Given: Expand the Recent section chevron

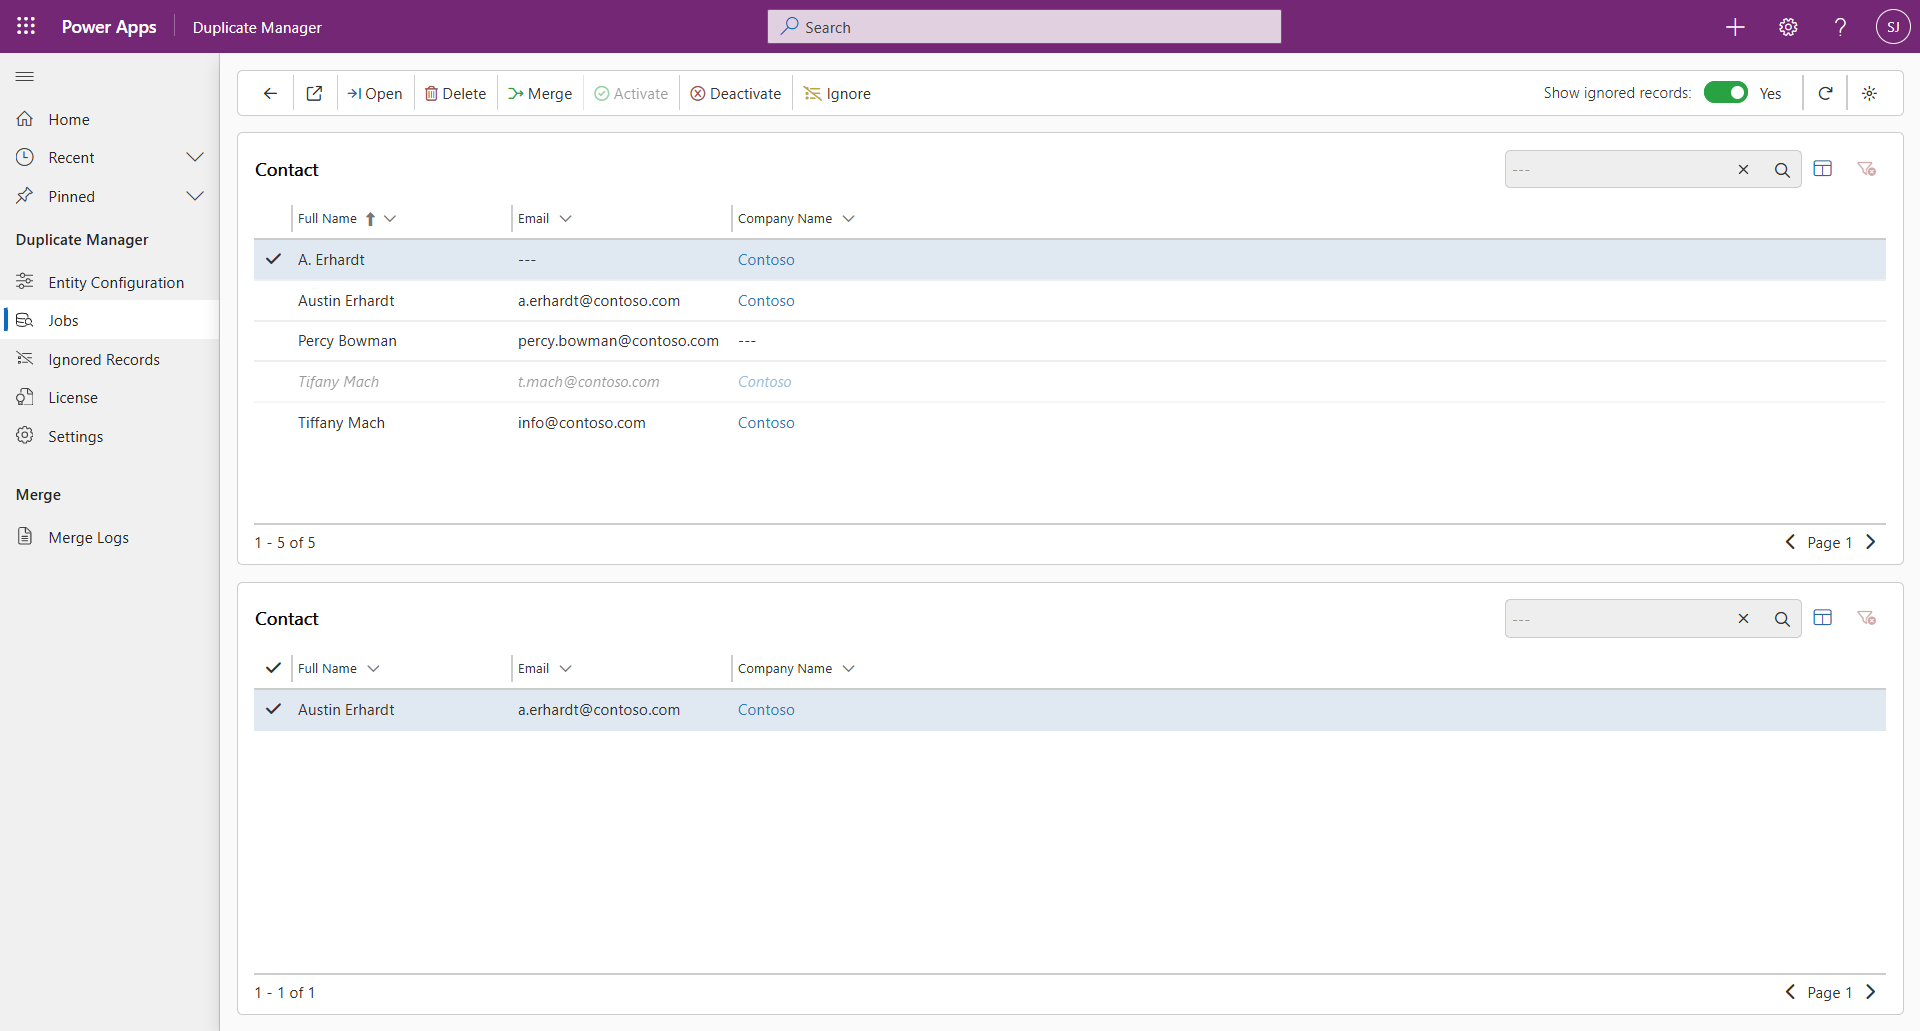Looking at the screenshot, I should (195, 157).
